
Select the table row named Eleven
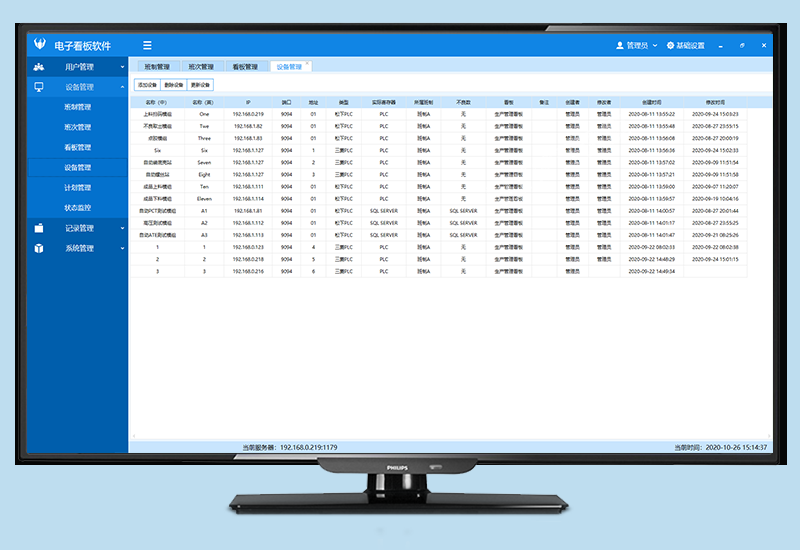click(204, 198)
